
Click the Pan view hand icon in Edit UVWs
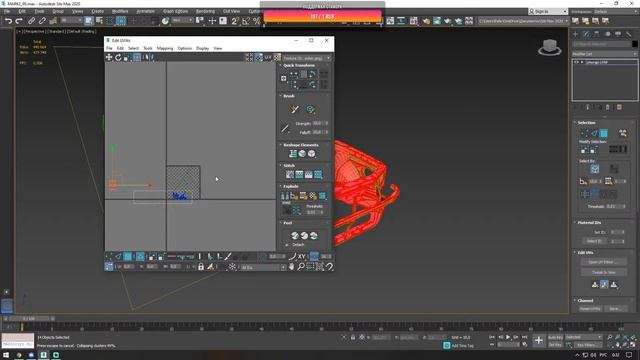point(291,267)
